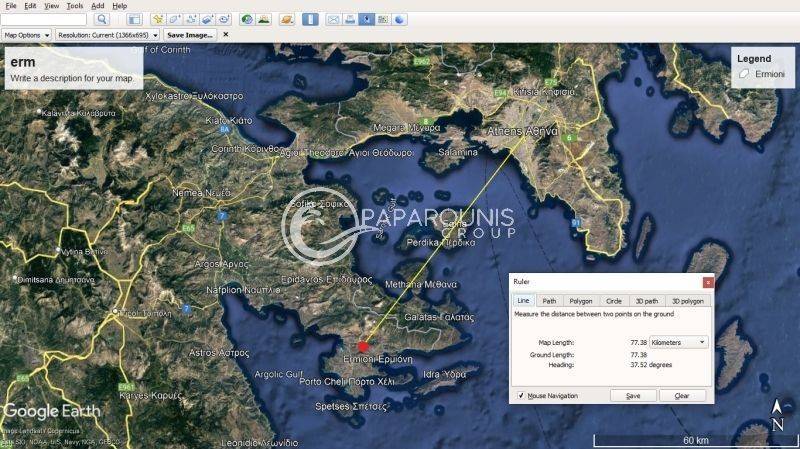Switch to the Polygon tab in Ruler
Image resolution: width=800 pixels, height=449 pixels.
(580, 301)
